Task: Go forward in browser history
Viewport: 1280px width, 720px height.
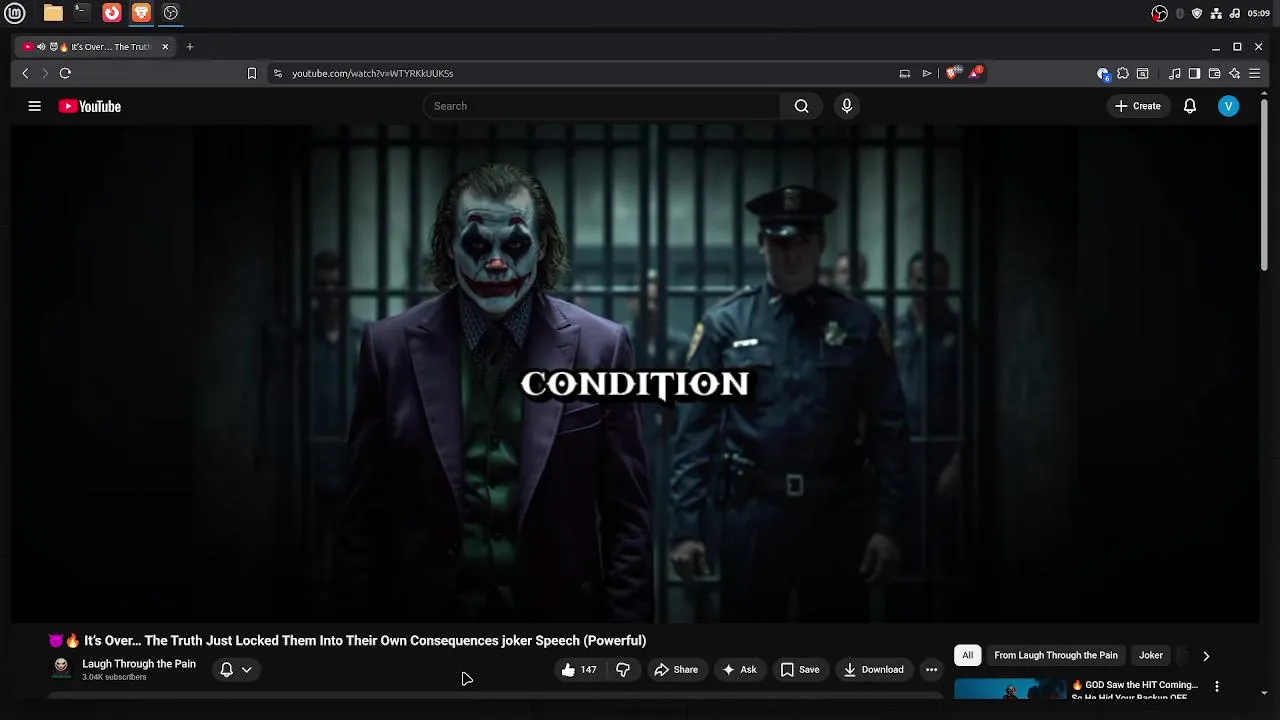Action: click(45, 73)
